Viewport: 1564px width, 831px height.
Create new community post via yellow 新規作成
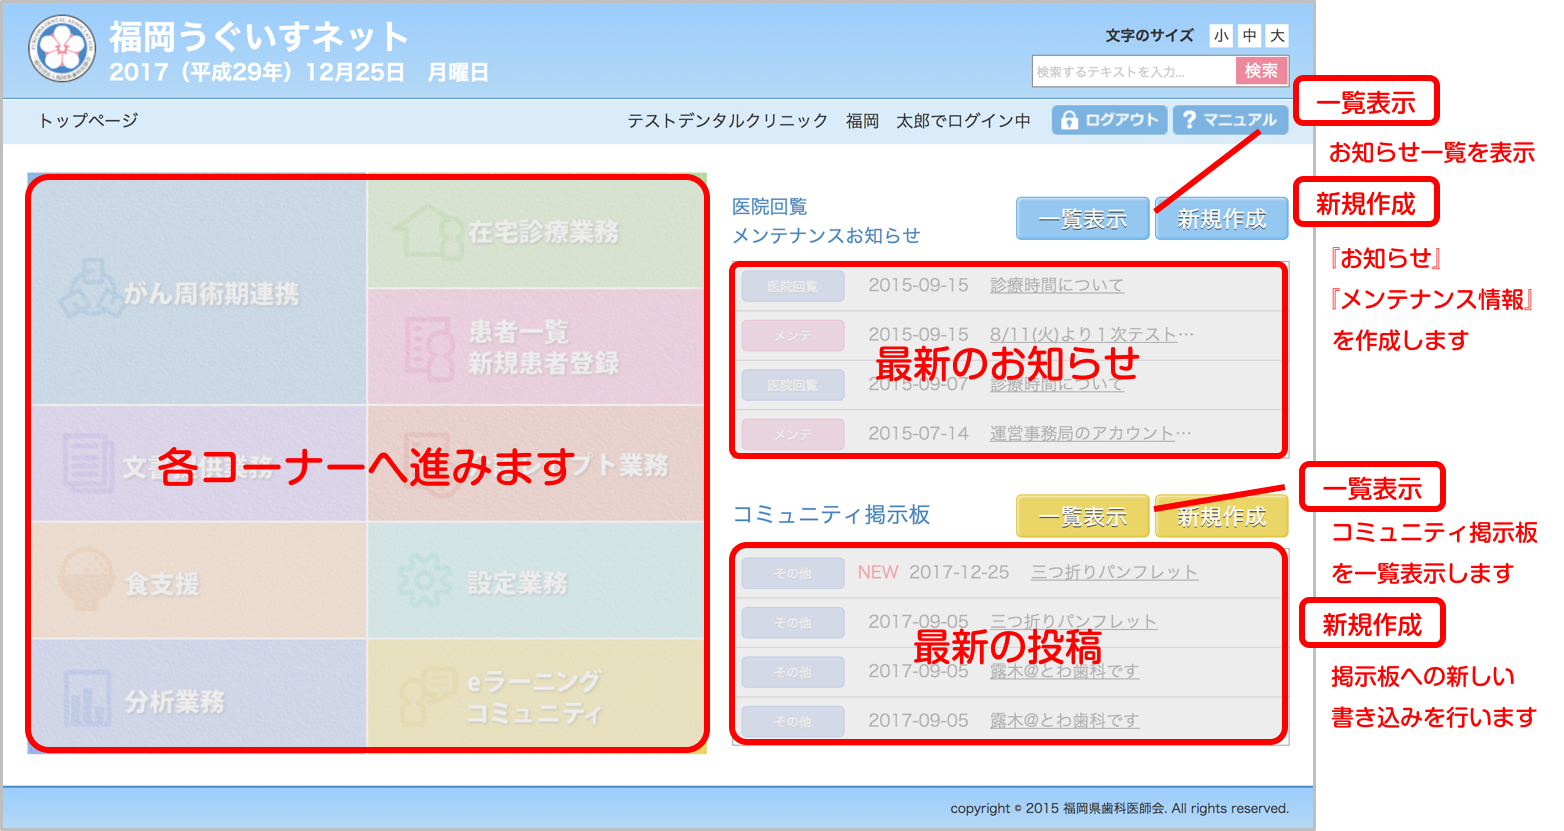pos(1221,516)
